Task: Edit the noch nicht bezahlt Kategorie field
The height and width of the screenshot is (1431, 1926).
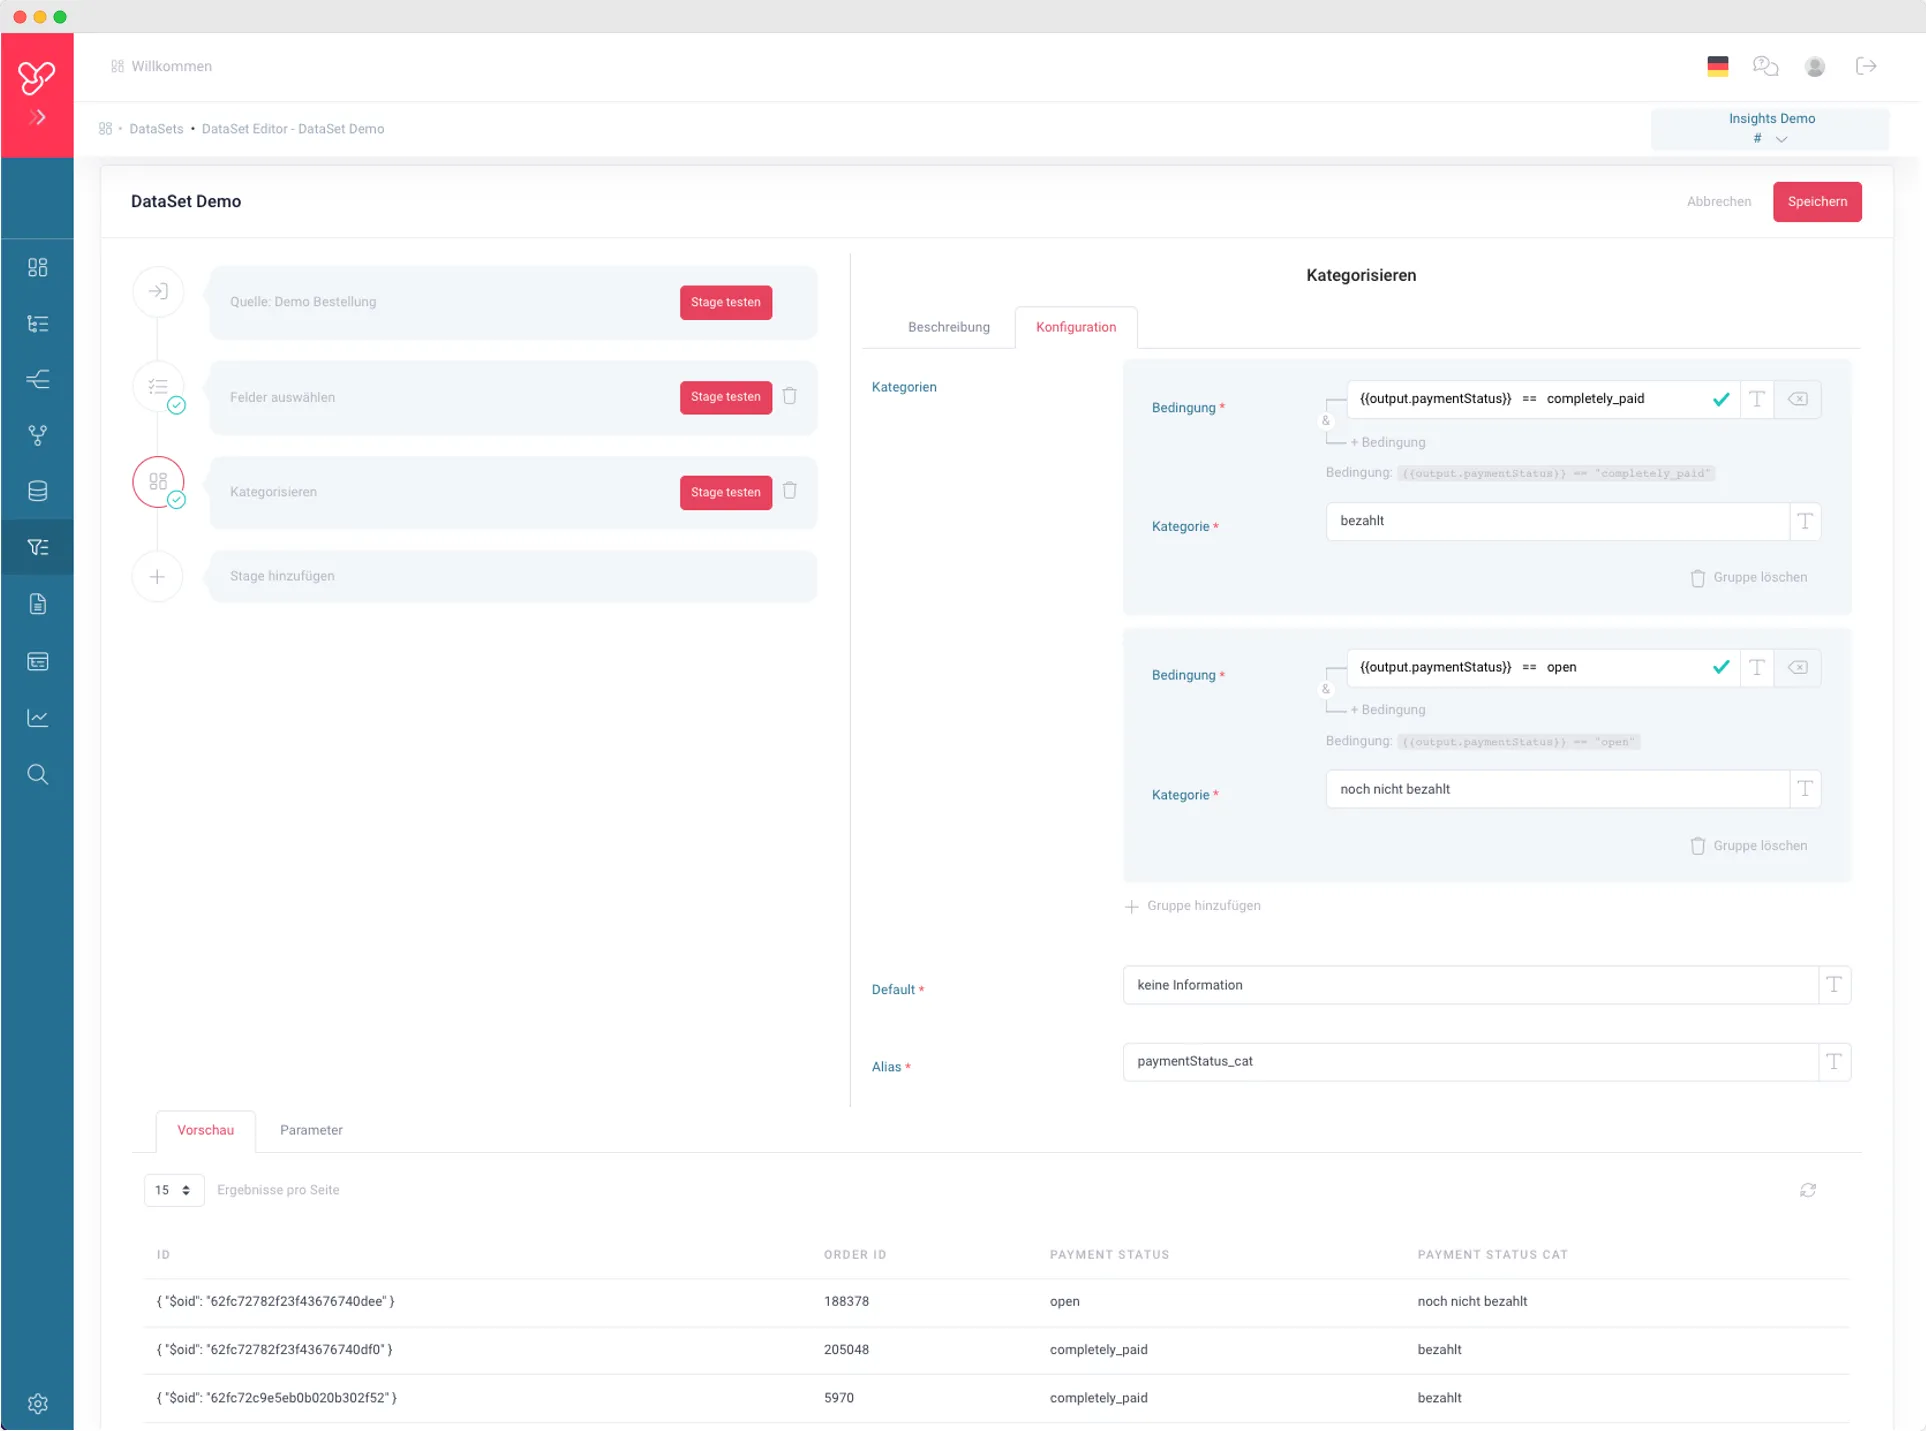Action: [1557, 790]
